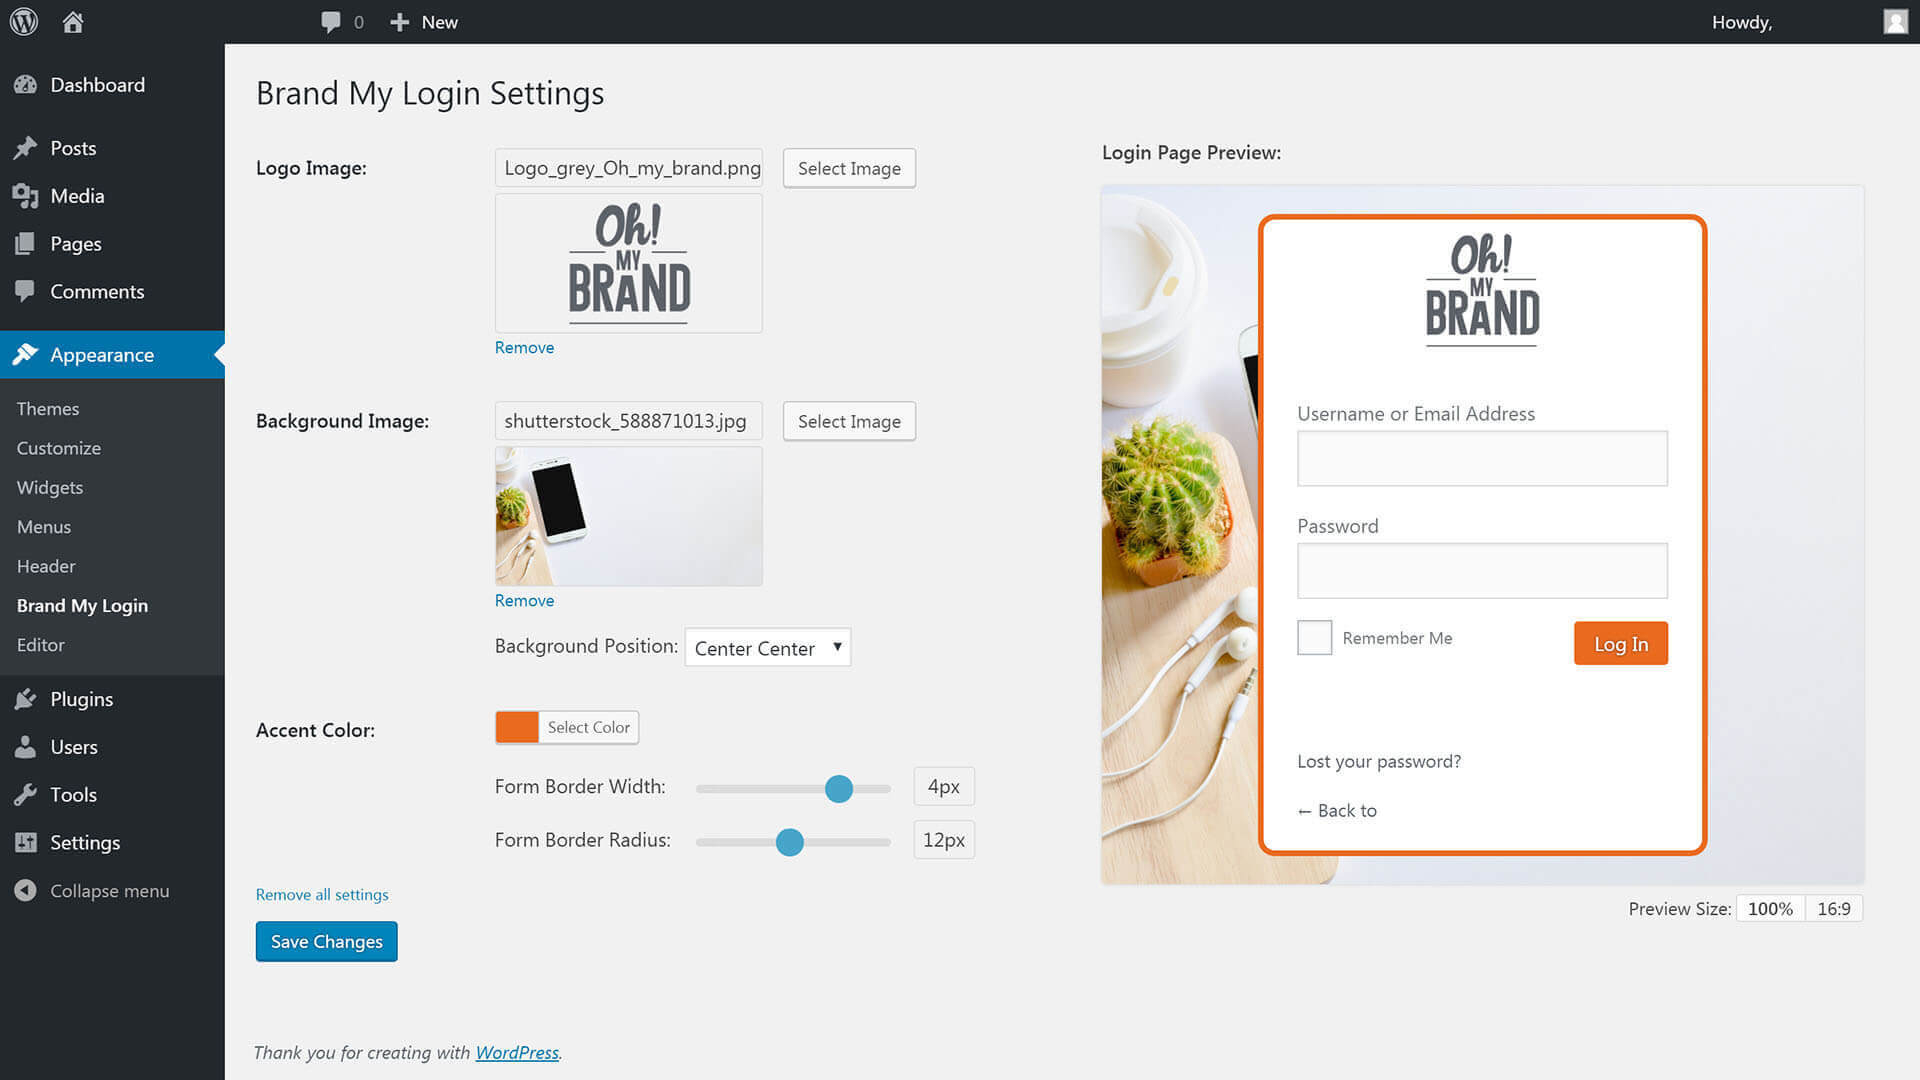This screenshot has height=1080, width=1920.
Task: Click the shutterstock background image thumbnail
Action: tap(628, 516)
